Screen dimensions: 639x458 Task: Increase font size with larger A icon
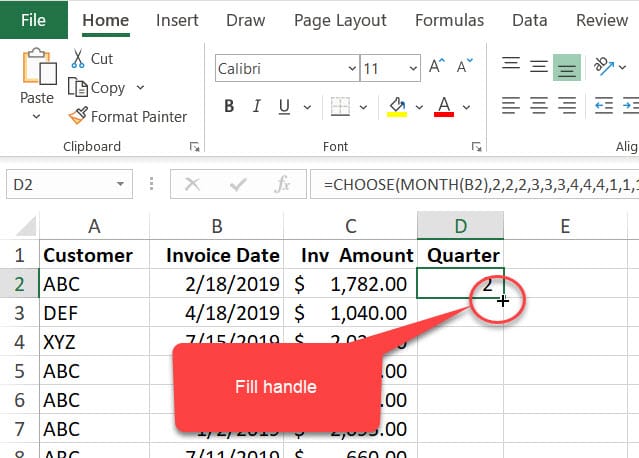coord(436,68)
